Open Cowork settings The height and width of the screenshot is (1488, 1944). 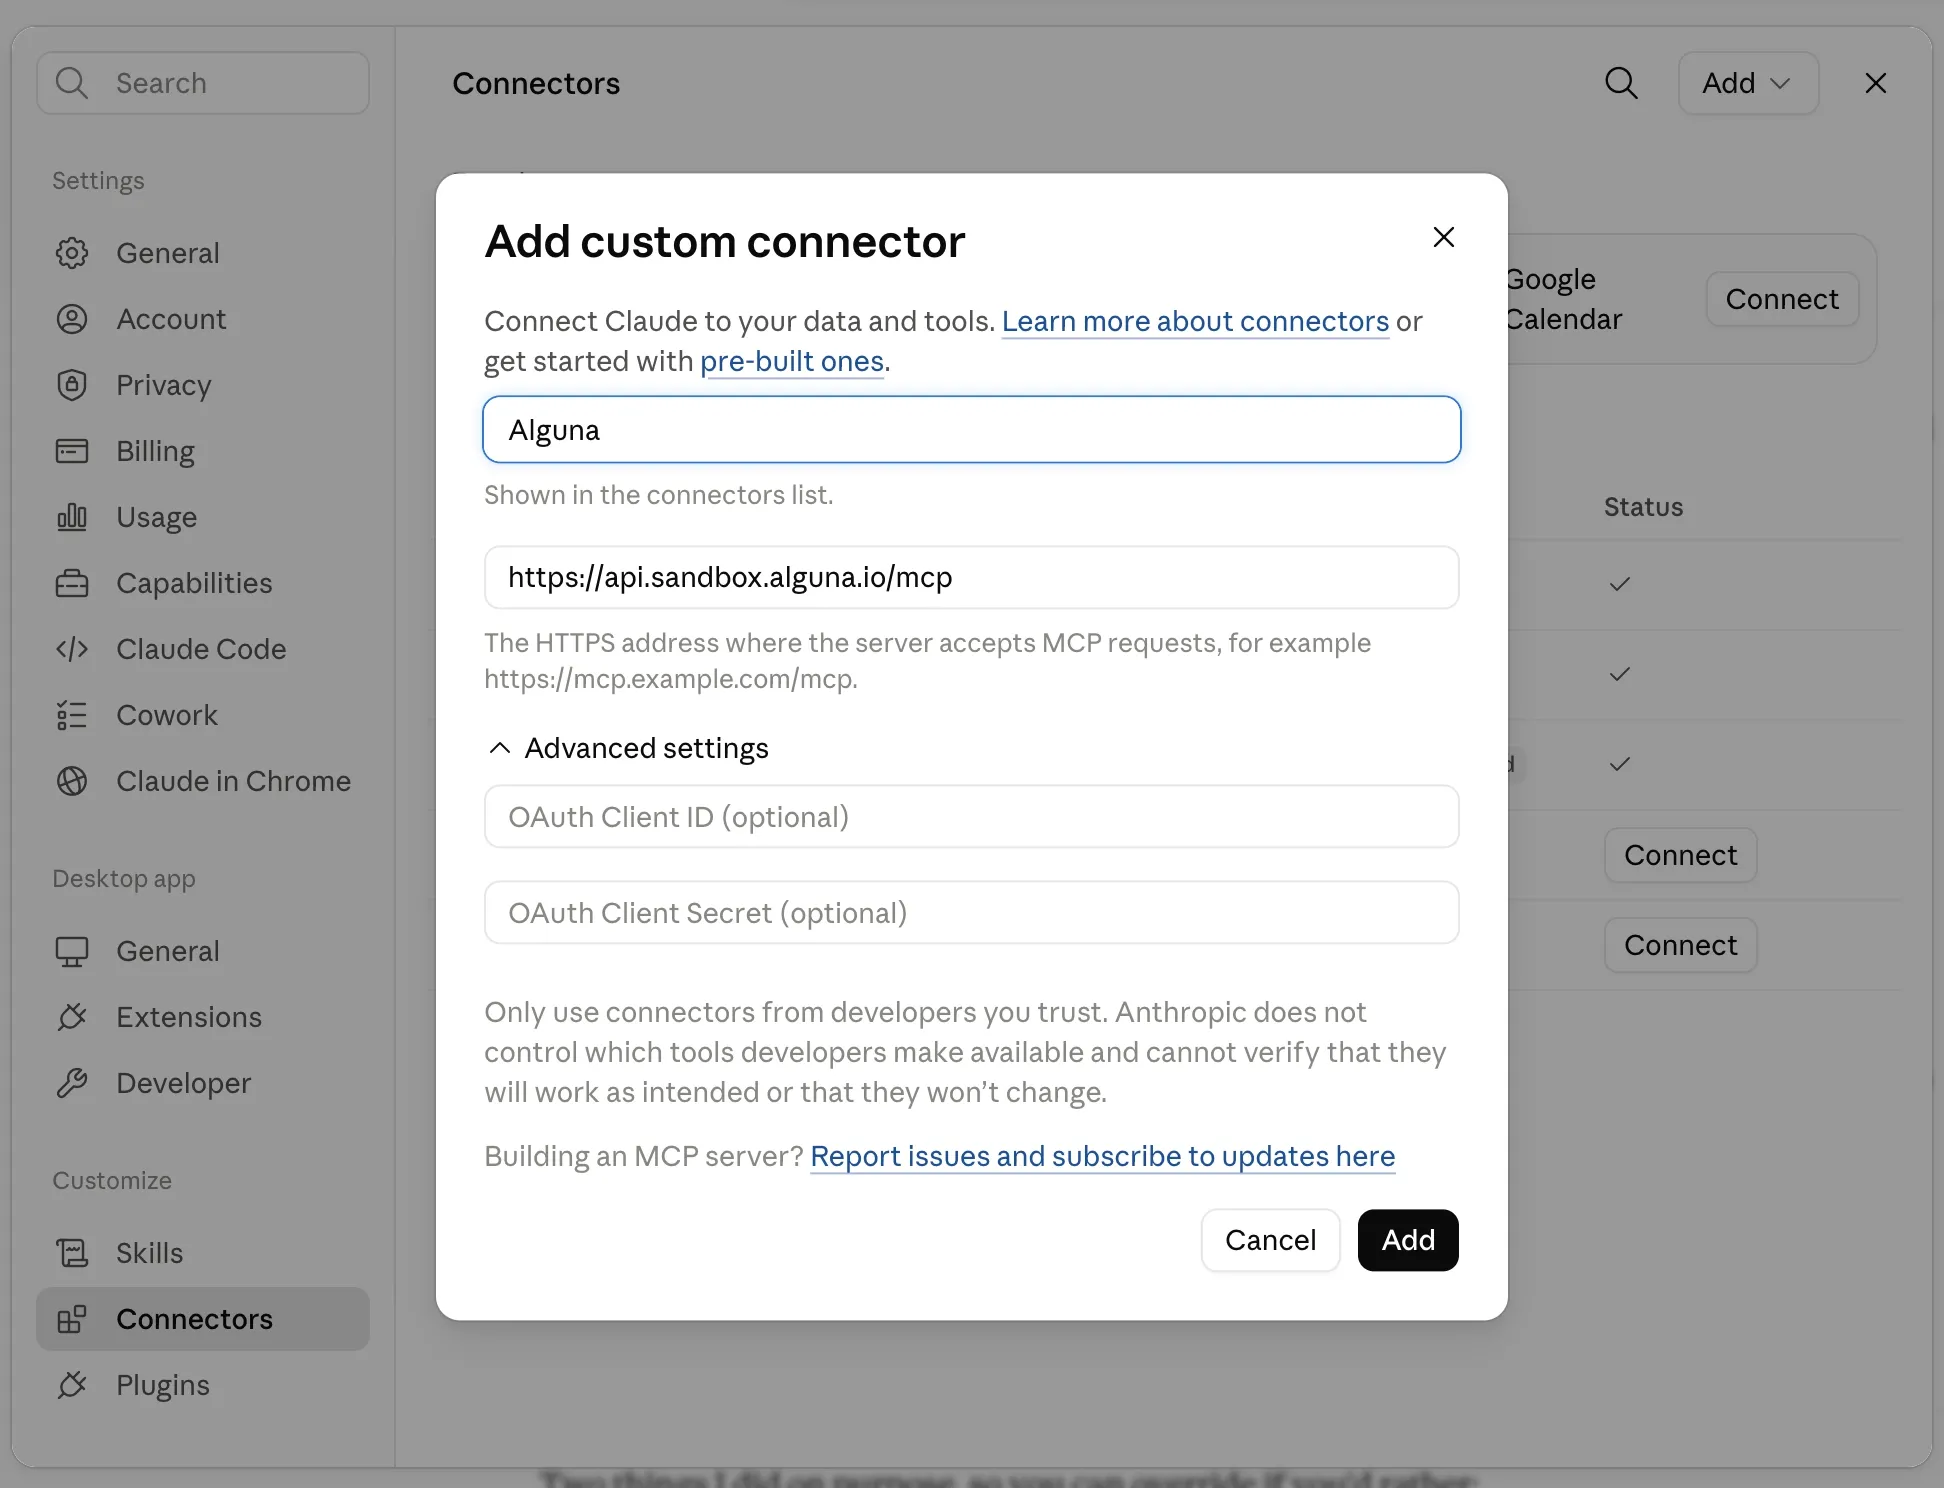tap(203, 715)
